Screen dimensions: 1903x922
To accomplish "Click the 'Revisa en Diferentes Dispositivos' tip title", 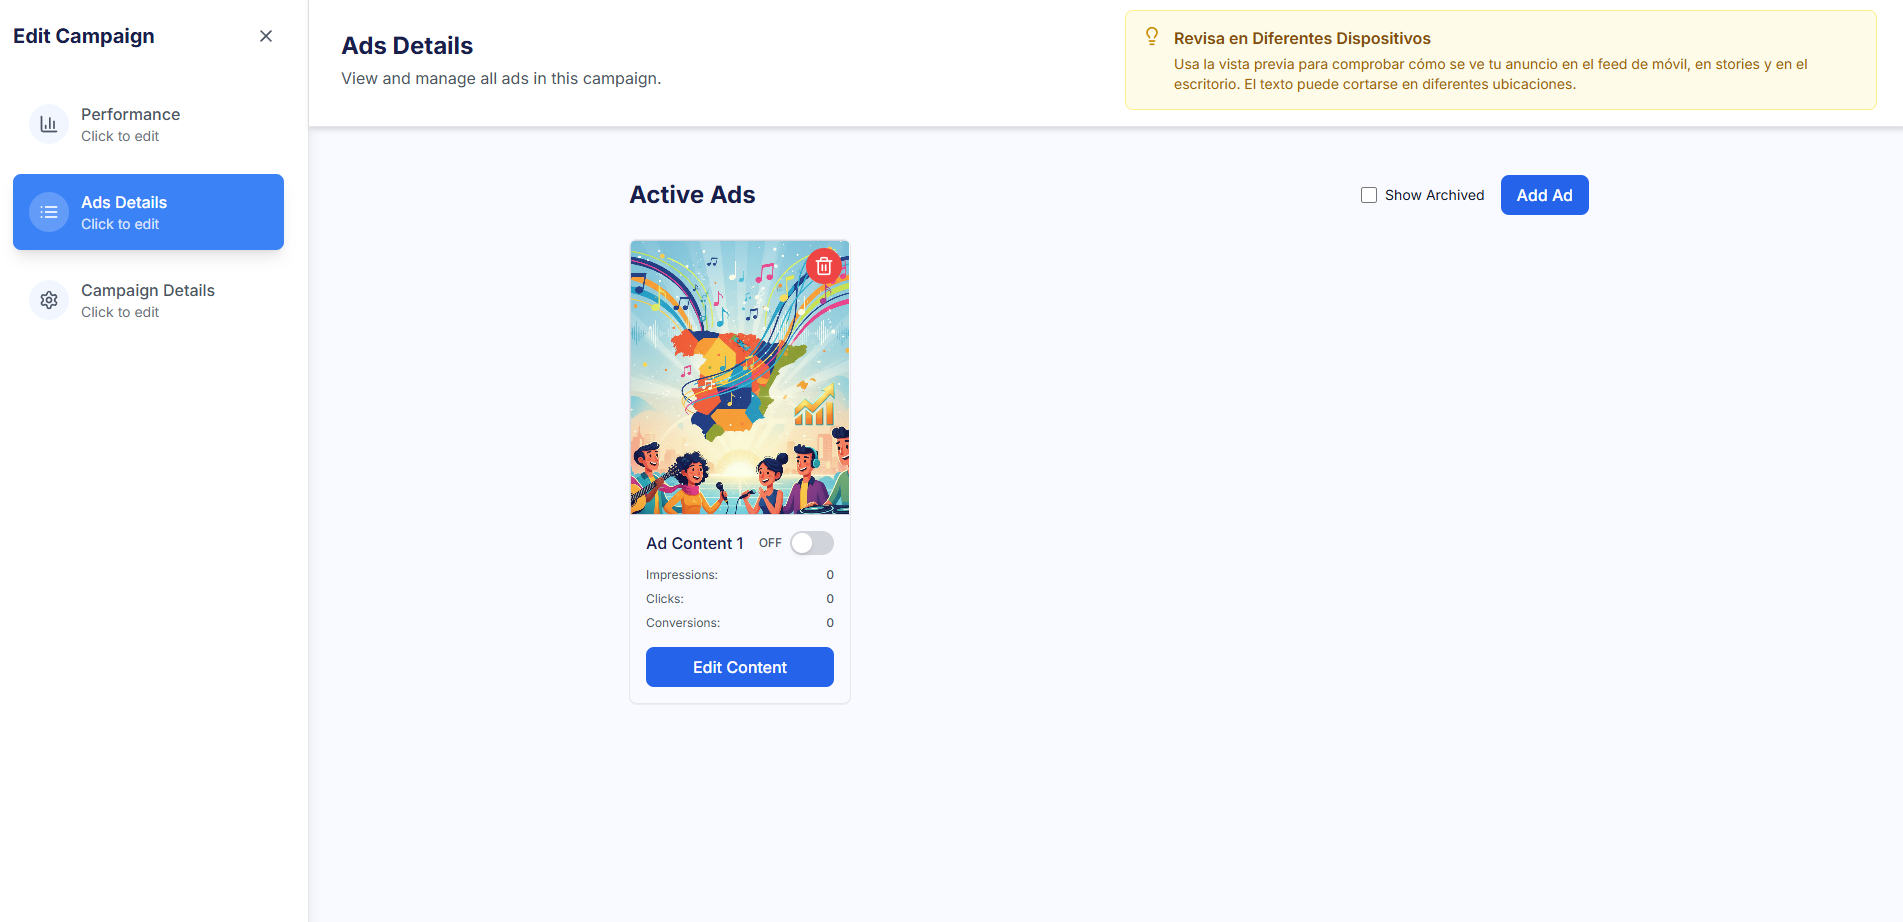I will [x=1302, y=38].
